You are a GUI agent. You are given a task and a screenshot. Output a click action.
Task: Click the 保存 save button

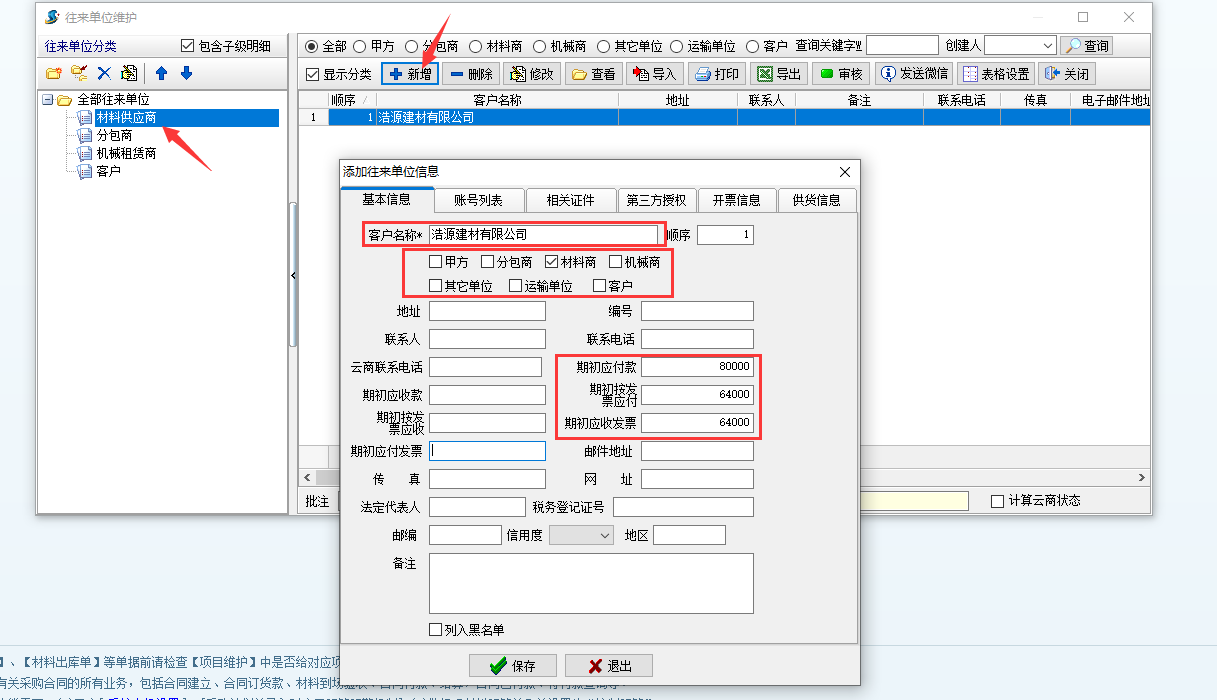[513, 666]
